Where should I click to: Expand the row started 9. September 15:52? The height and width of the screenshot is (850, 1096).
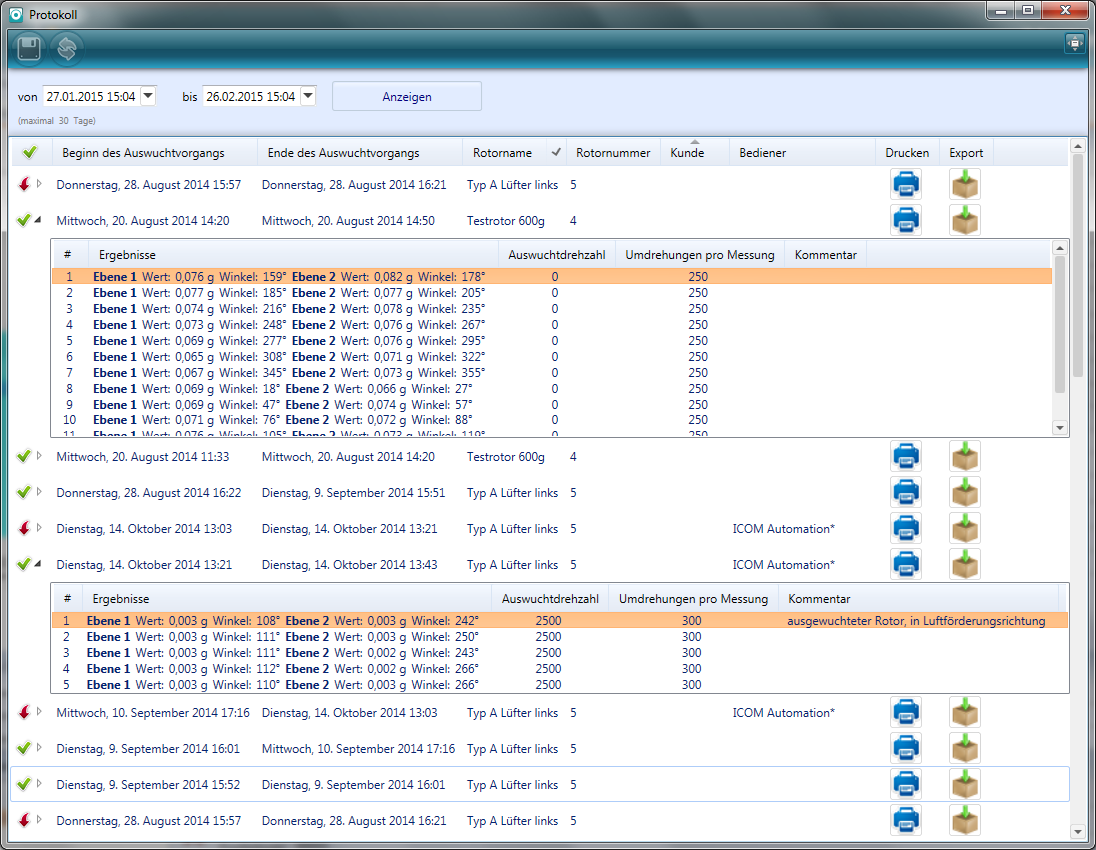tap(39, 784)
